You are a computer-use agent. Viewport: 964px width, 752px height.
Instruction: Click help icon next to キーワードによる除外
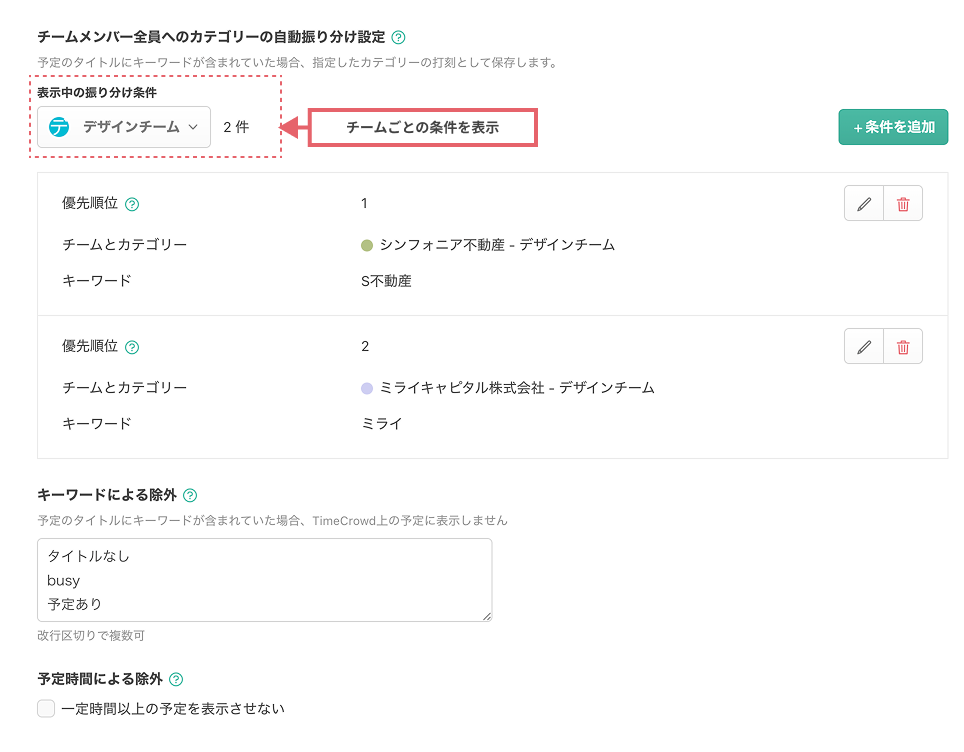[190, 495]
